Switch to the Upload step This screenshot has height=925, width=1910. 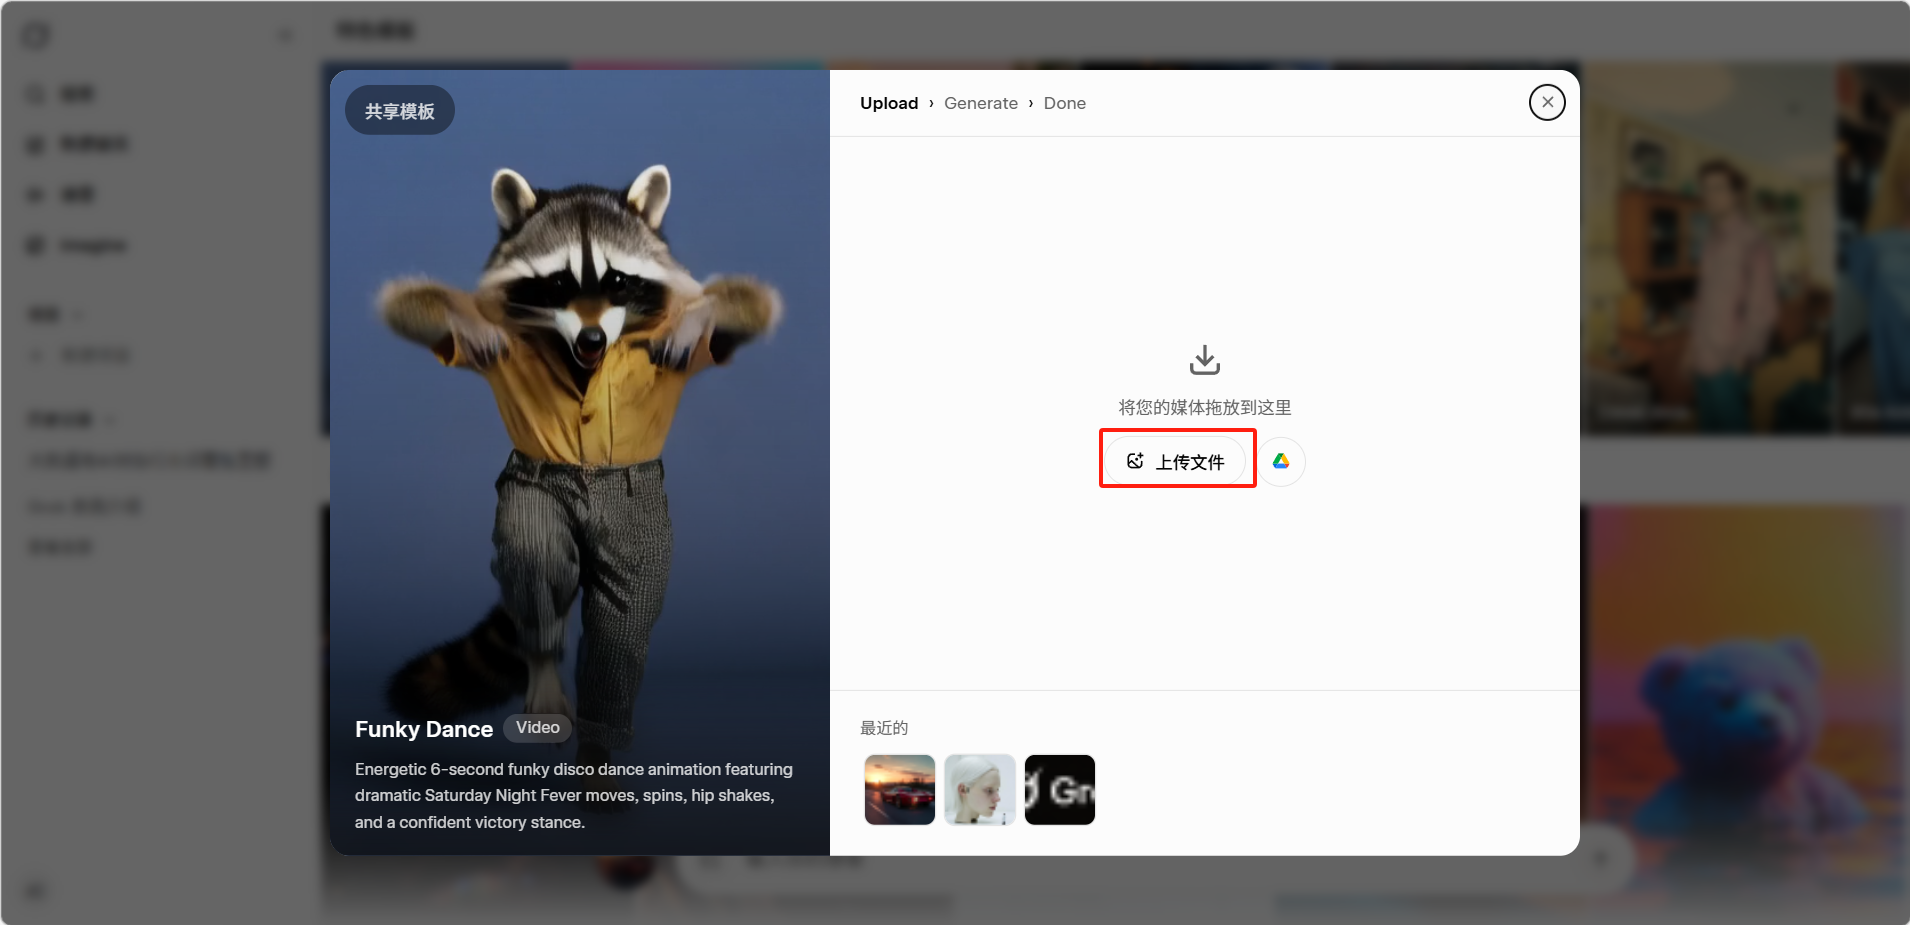point(888,103)
